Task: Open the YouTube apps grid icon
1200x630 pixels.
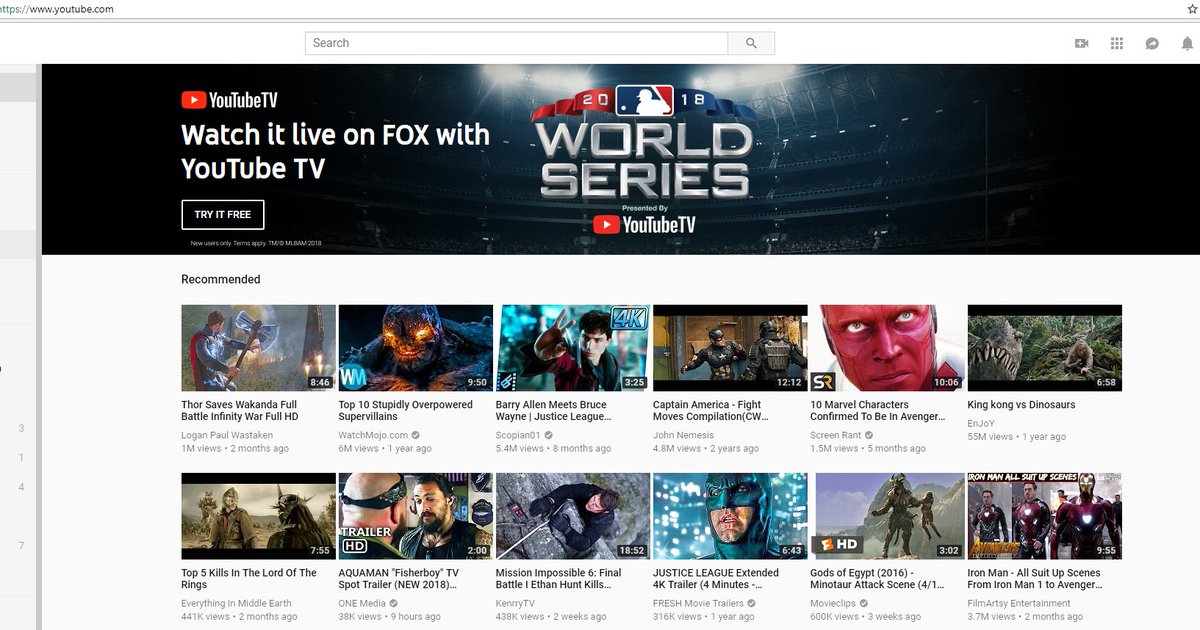Action: (x=1117, y=44)
